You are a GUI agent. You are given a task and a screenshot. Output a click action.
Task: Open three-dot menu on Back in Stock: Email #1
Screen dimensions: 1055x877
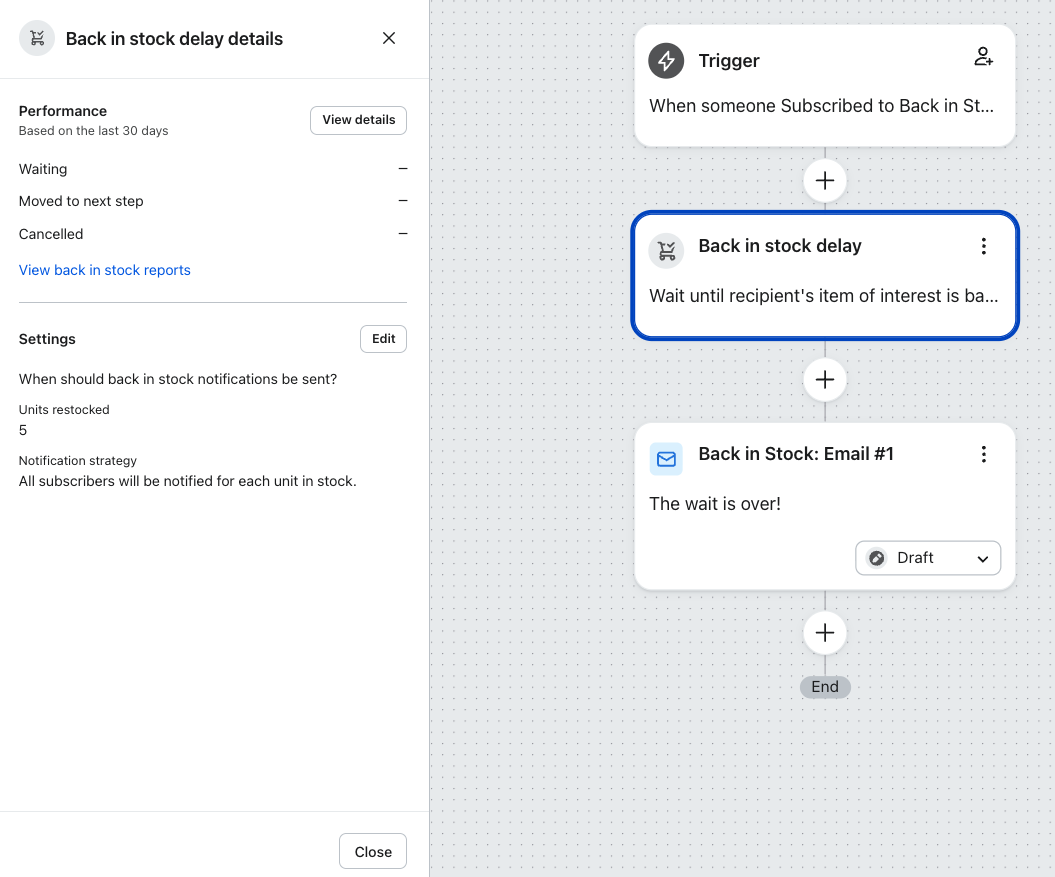983,454
